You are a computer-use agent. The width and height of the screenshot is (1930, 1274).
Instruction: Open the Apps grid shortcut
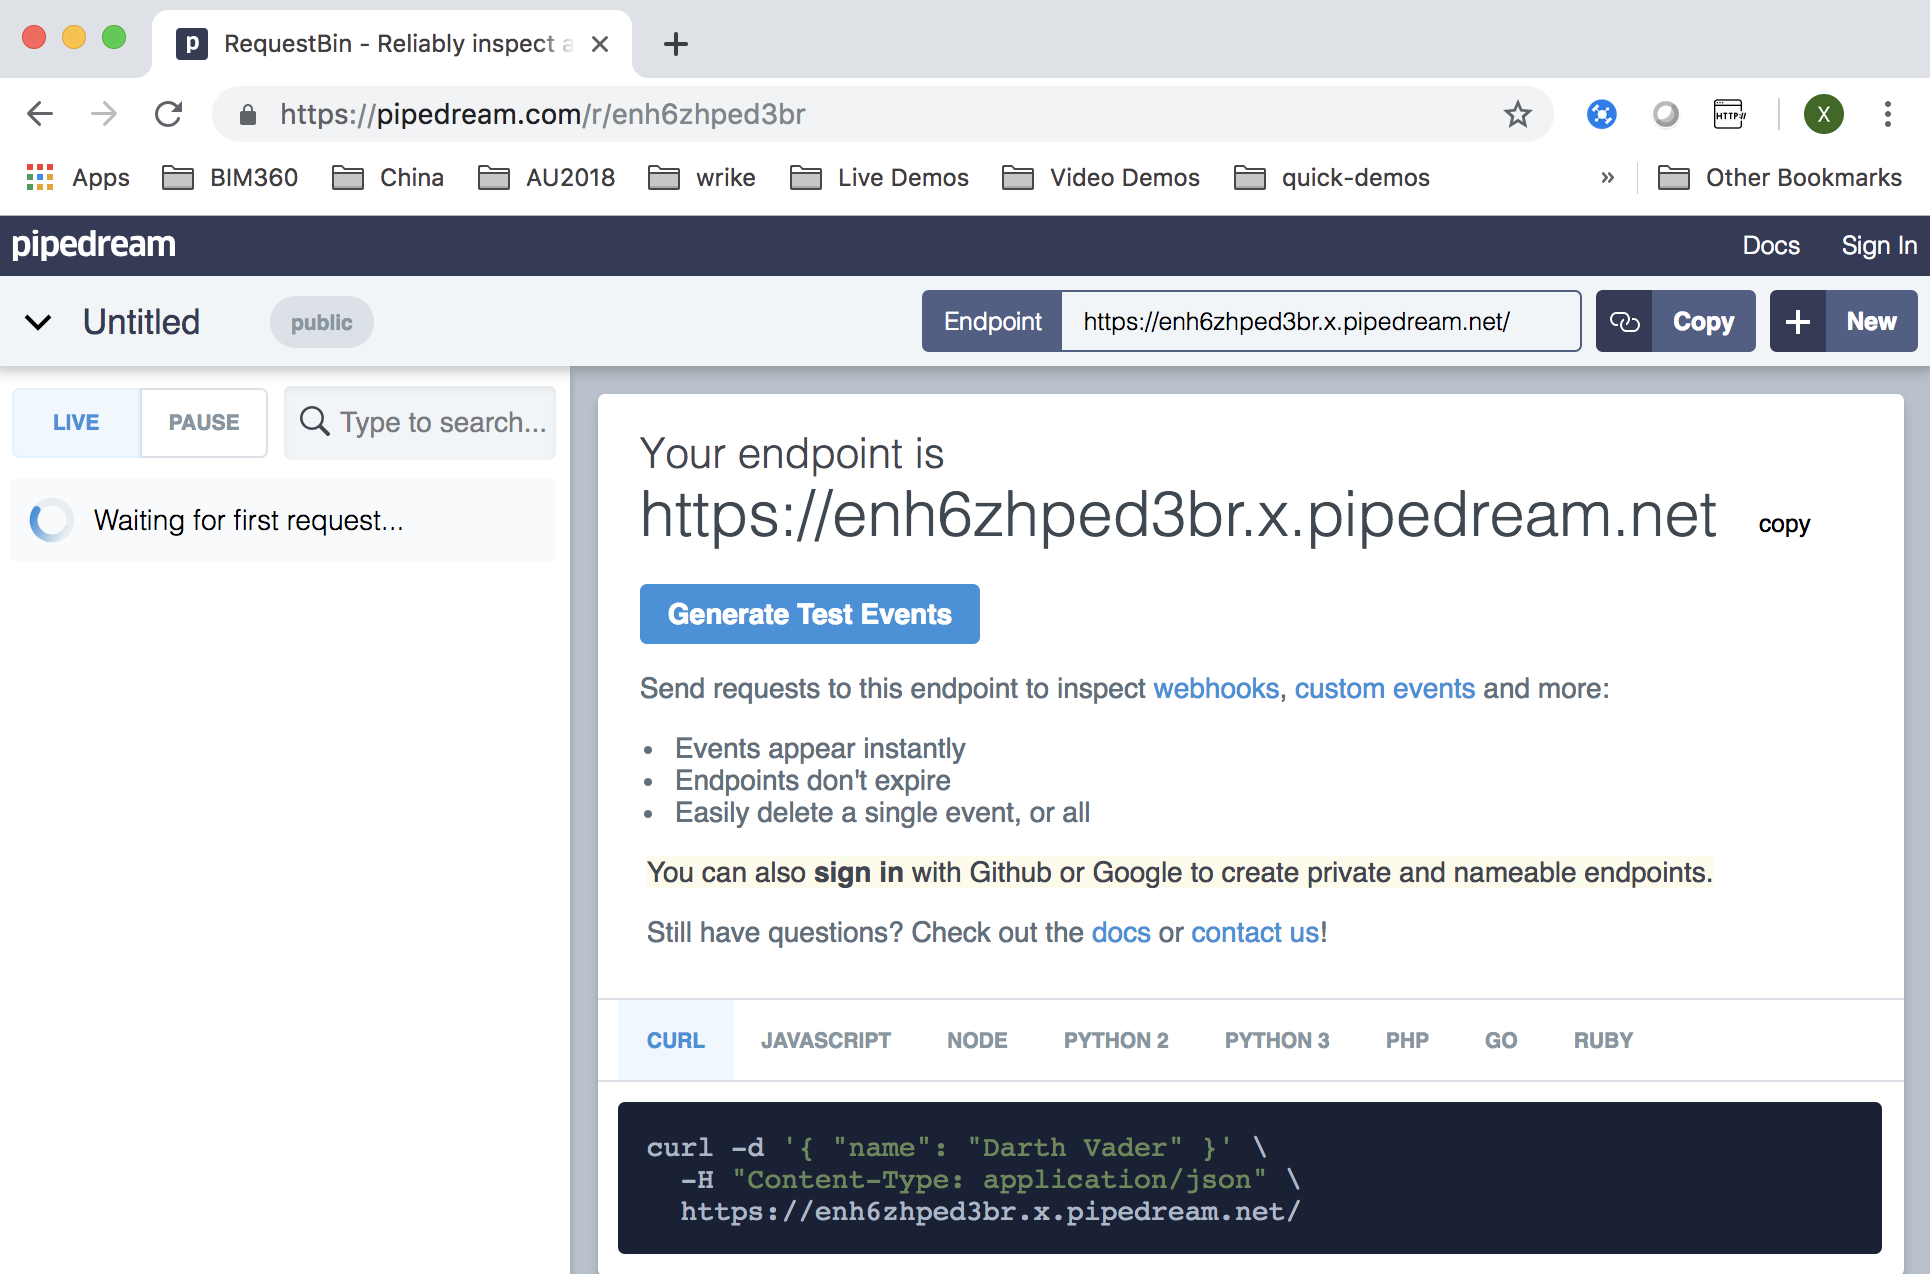(x=78, y=178)
